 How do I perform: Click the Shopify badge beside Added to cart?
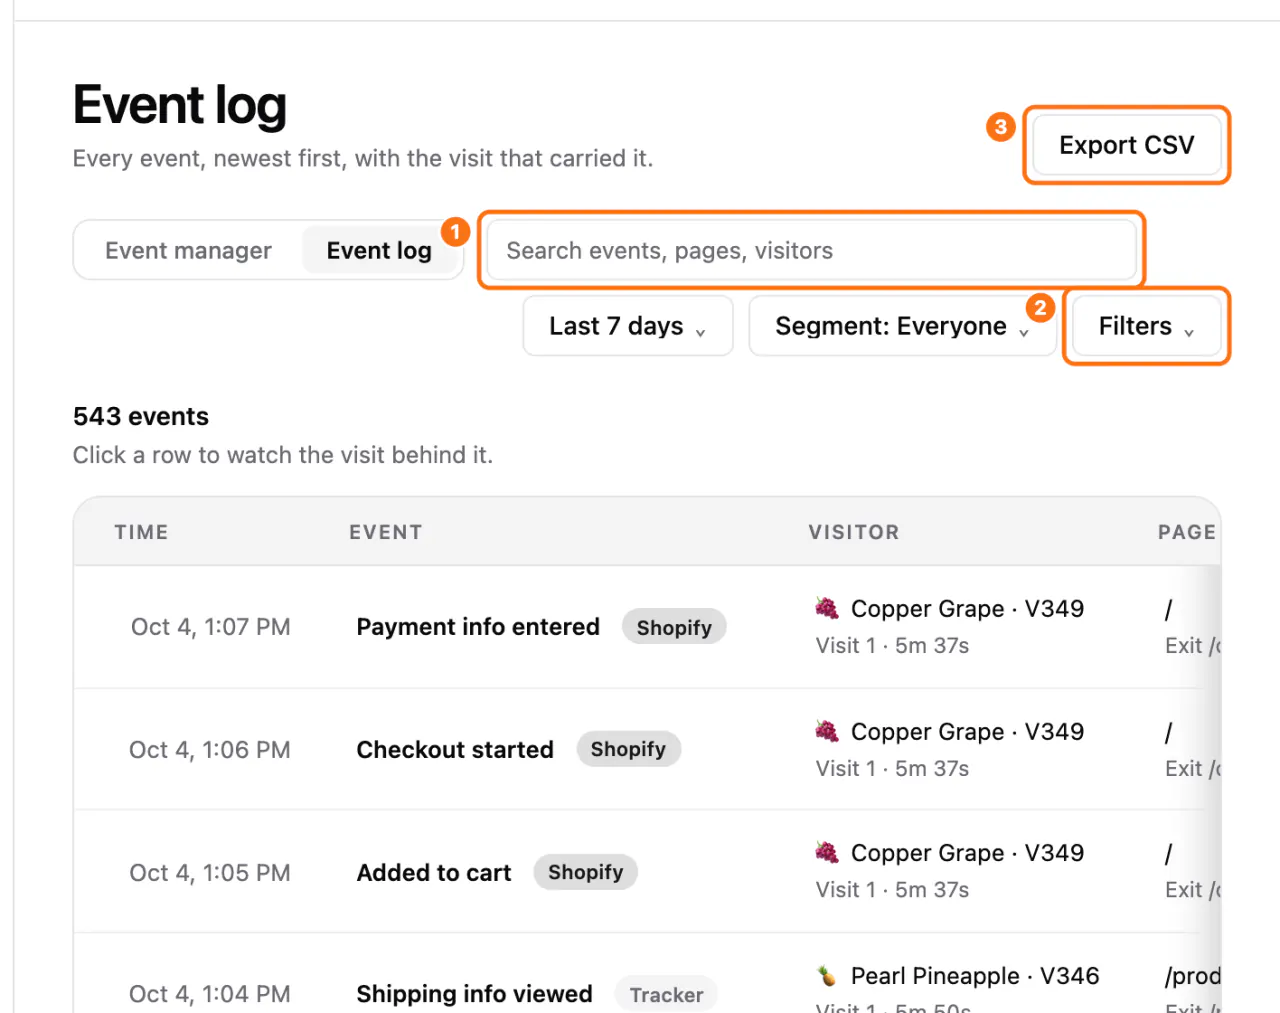[585, 872]
